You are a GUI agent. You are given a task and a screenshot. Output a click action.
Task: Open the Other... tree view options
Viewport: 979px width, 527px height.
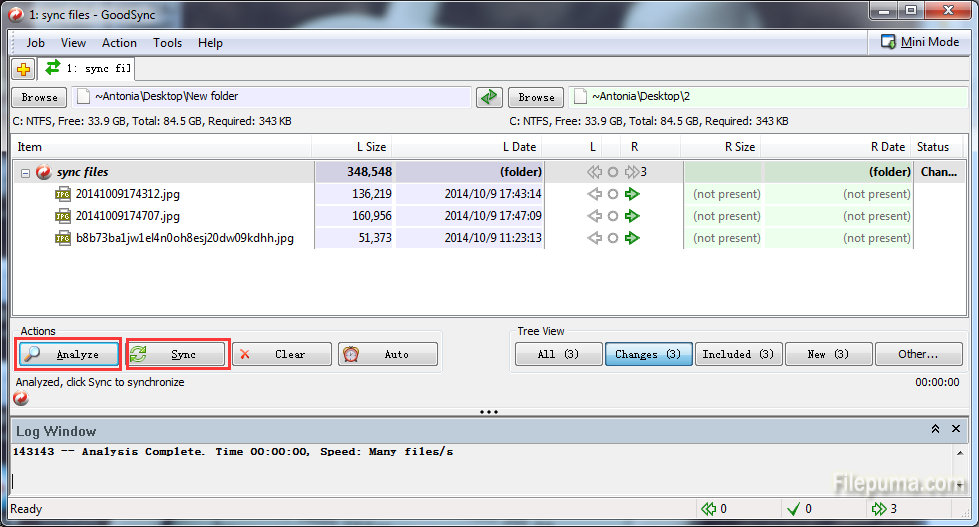point(917,354)
